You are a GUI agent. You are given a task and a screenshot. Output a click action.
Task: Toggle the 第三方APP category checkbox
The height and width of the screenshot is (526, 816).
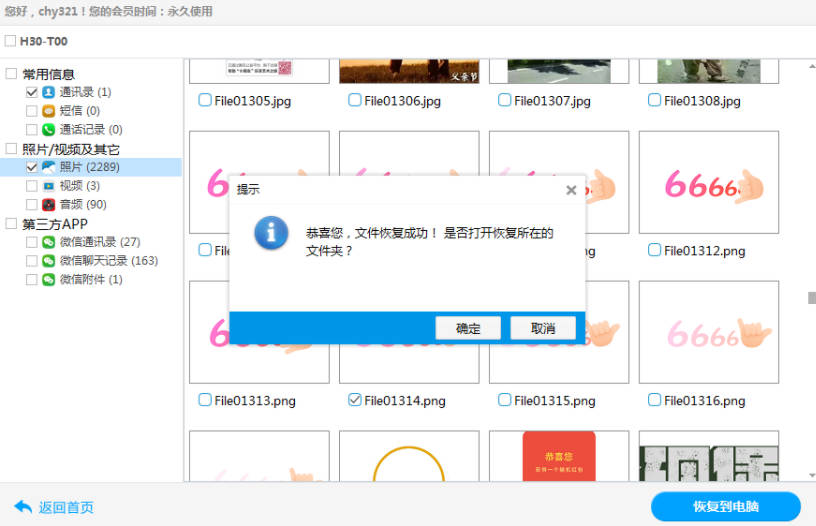11,223
